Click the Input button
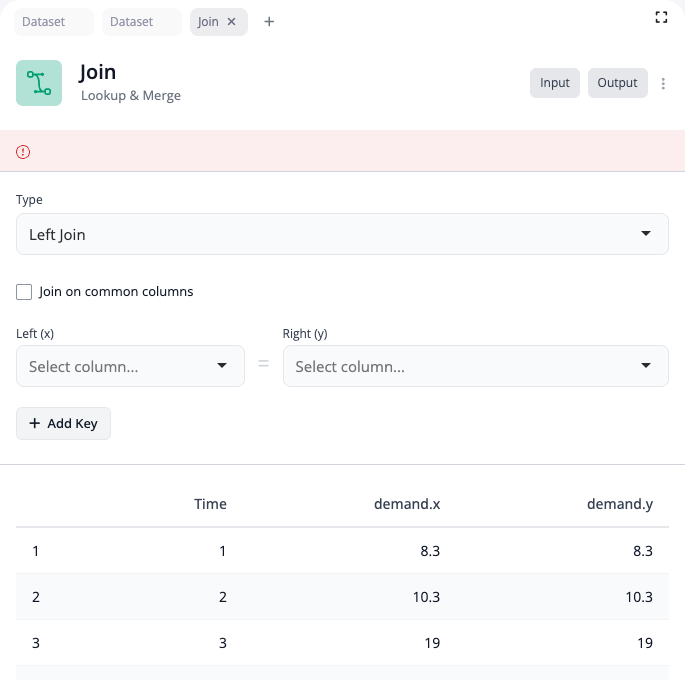The height and width of the screenshot is (680, 685). point(554,83)
